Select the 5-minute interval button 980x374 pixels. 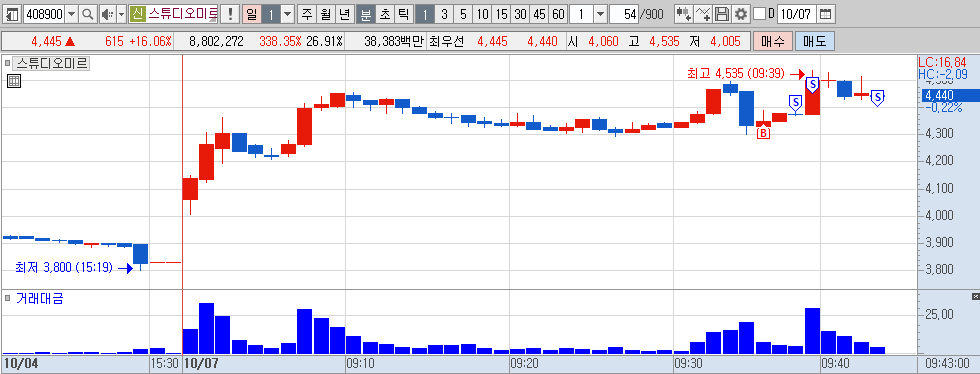463,13
